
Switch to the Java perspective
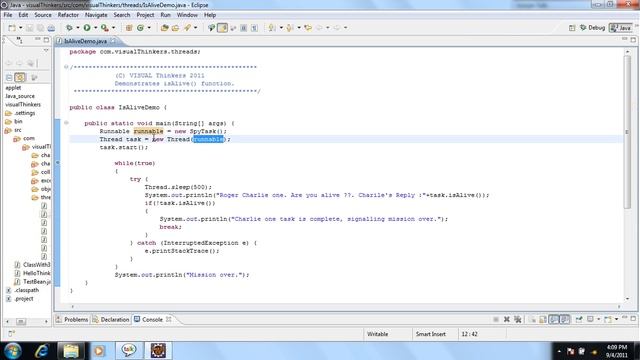(620, 28)
